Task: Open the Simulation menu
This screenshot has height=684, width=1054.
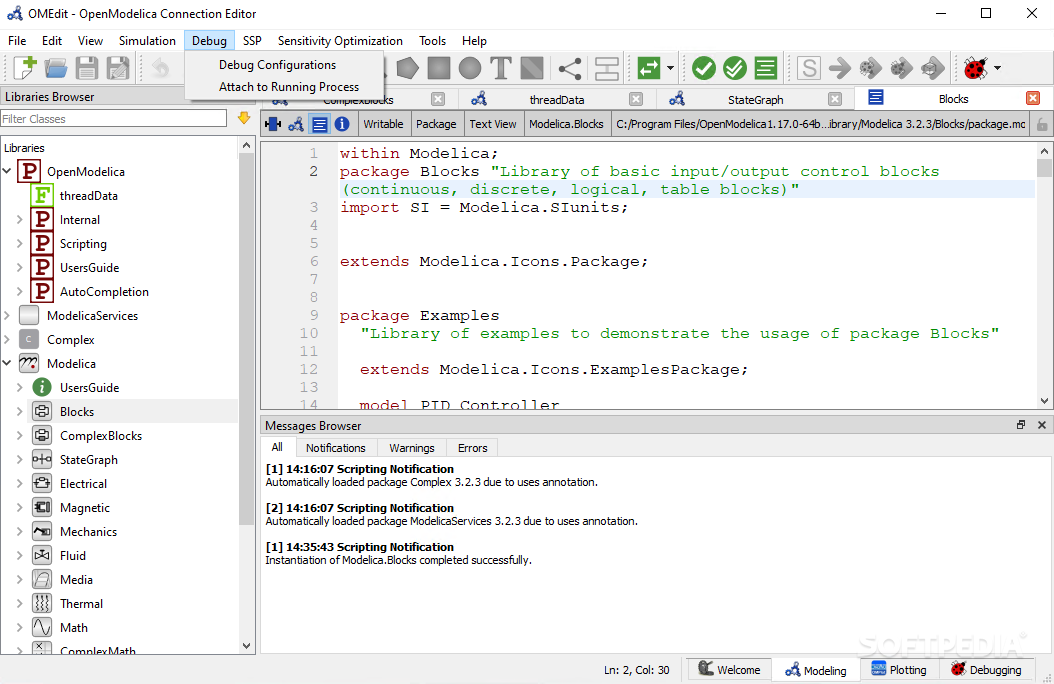Action: tap(147, 40)
